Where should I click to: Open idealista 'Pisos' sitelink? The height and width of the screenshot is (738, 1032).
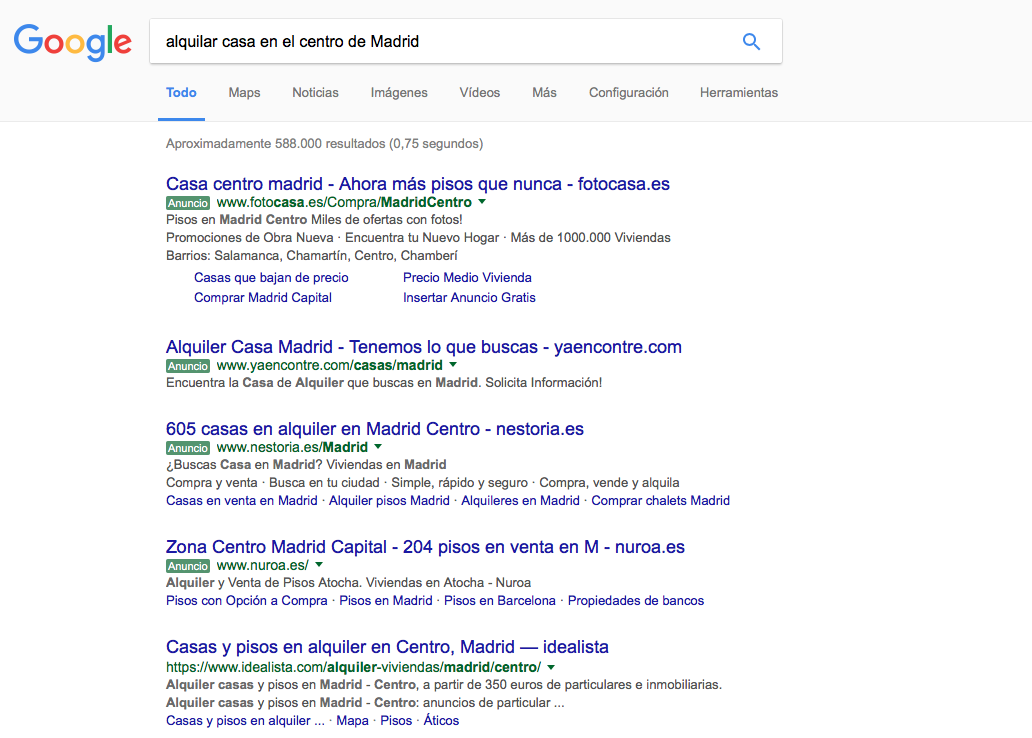[396, 720]
